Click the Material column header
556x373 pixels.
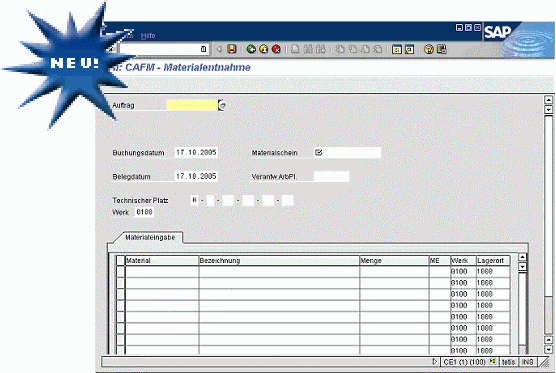(162, 261)
